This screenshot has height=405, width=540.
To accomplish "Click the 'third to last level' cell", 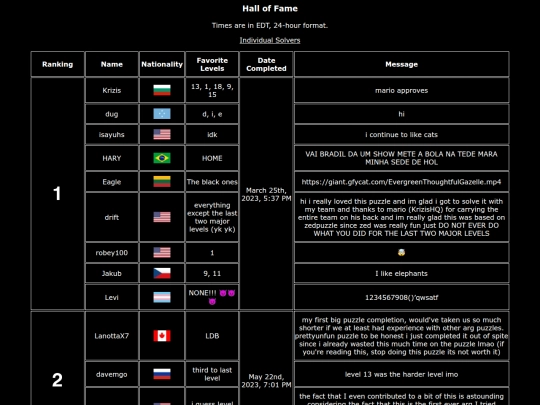I will pyautogui.click(x=212, y=374).
